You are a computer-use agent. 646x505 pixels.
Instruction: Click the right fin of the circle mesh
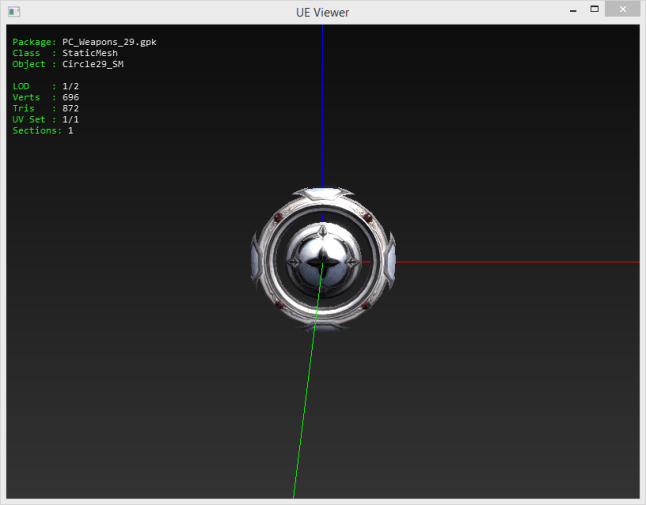(391, 259)
